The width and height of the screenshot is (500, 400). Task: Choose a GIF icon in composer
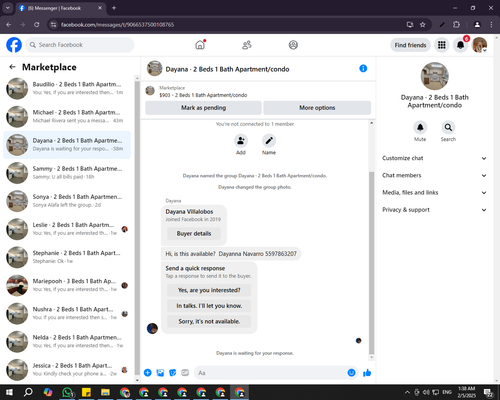pos(185,373)
